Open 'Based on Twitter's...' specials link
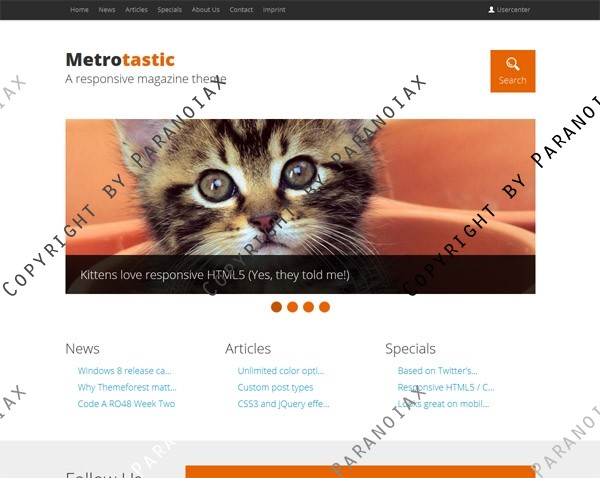 click(x=437, y=370)
